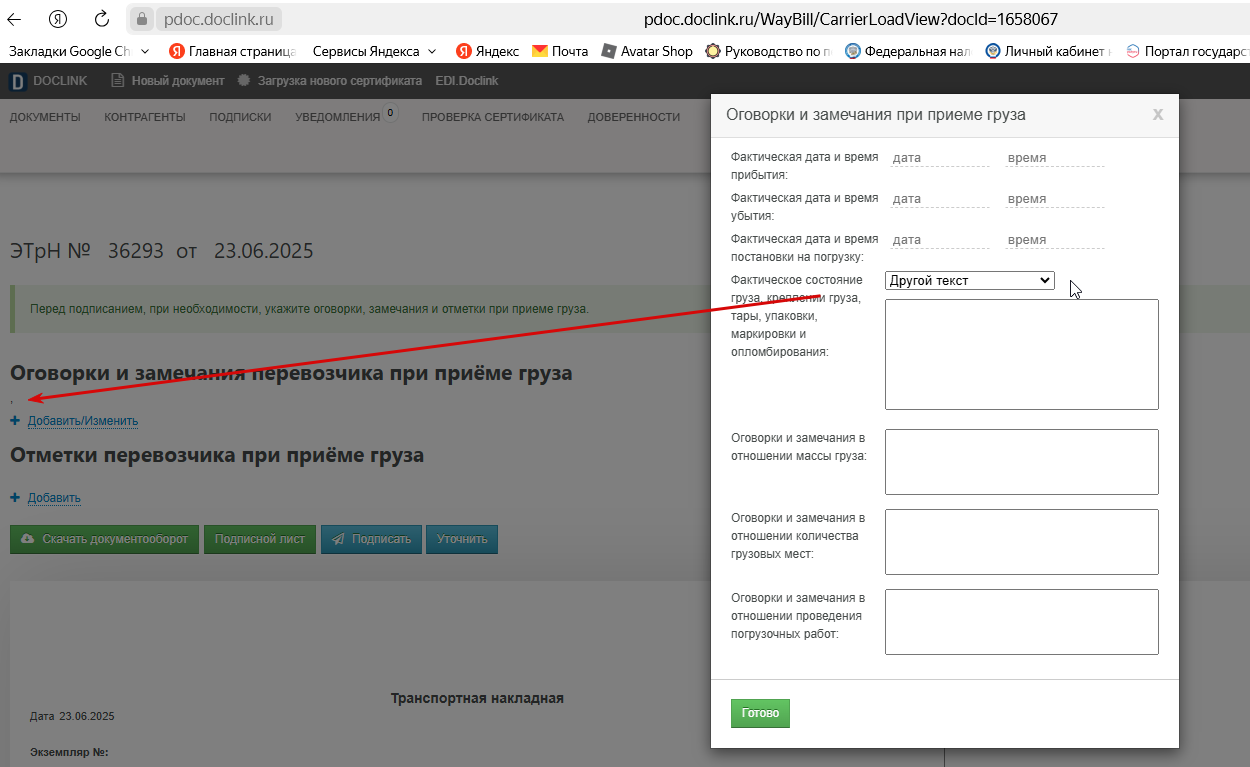Download via Скачать документооборот button

click(104, 539)
